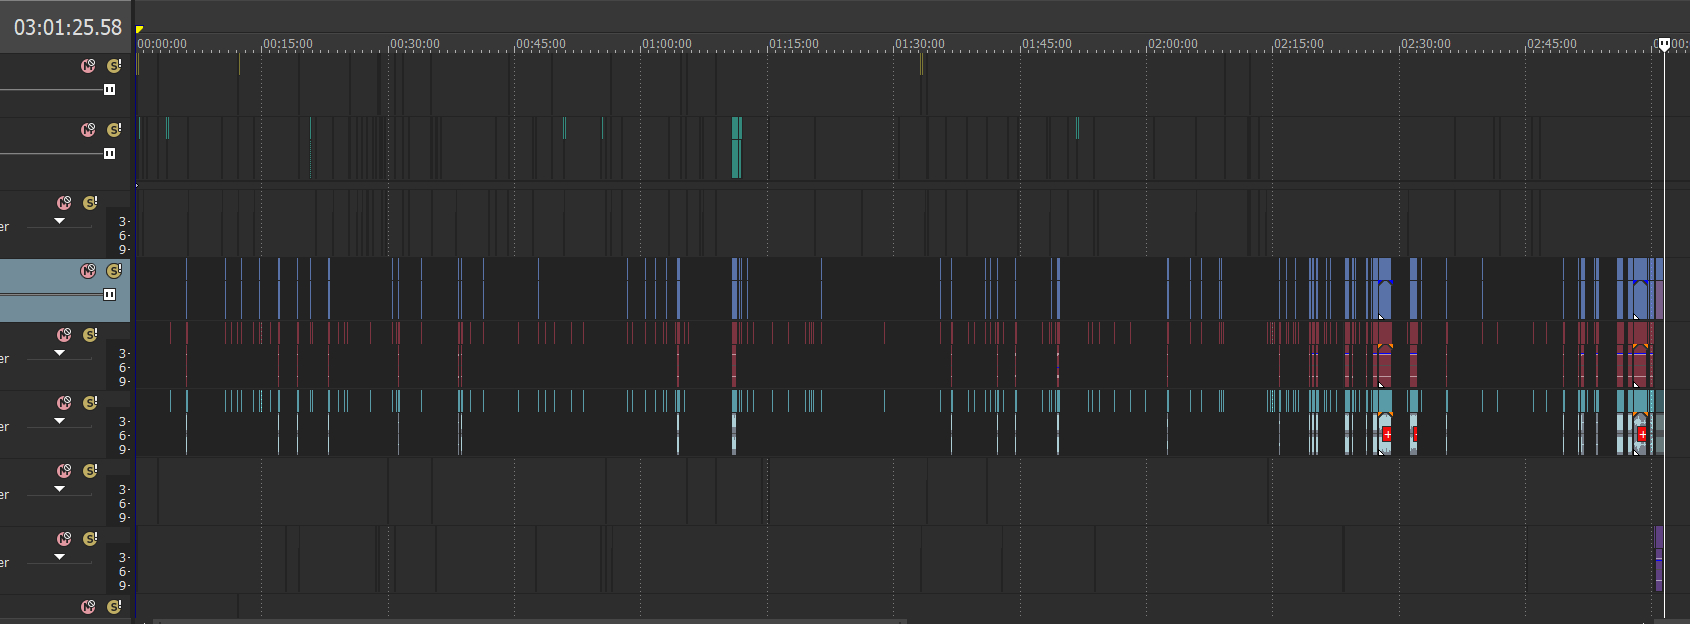Screen dimensions: 1690x624
Task: Mute the second video track
Action: (88, 130)
